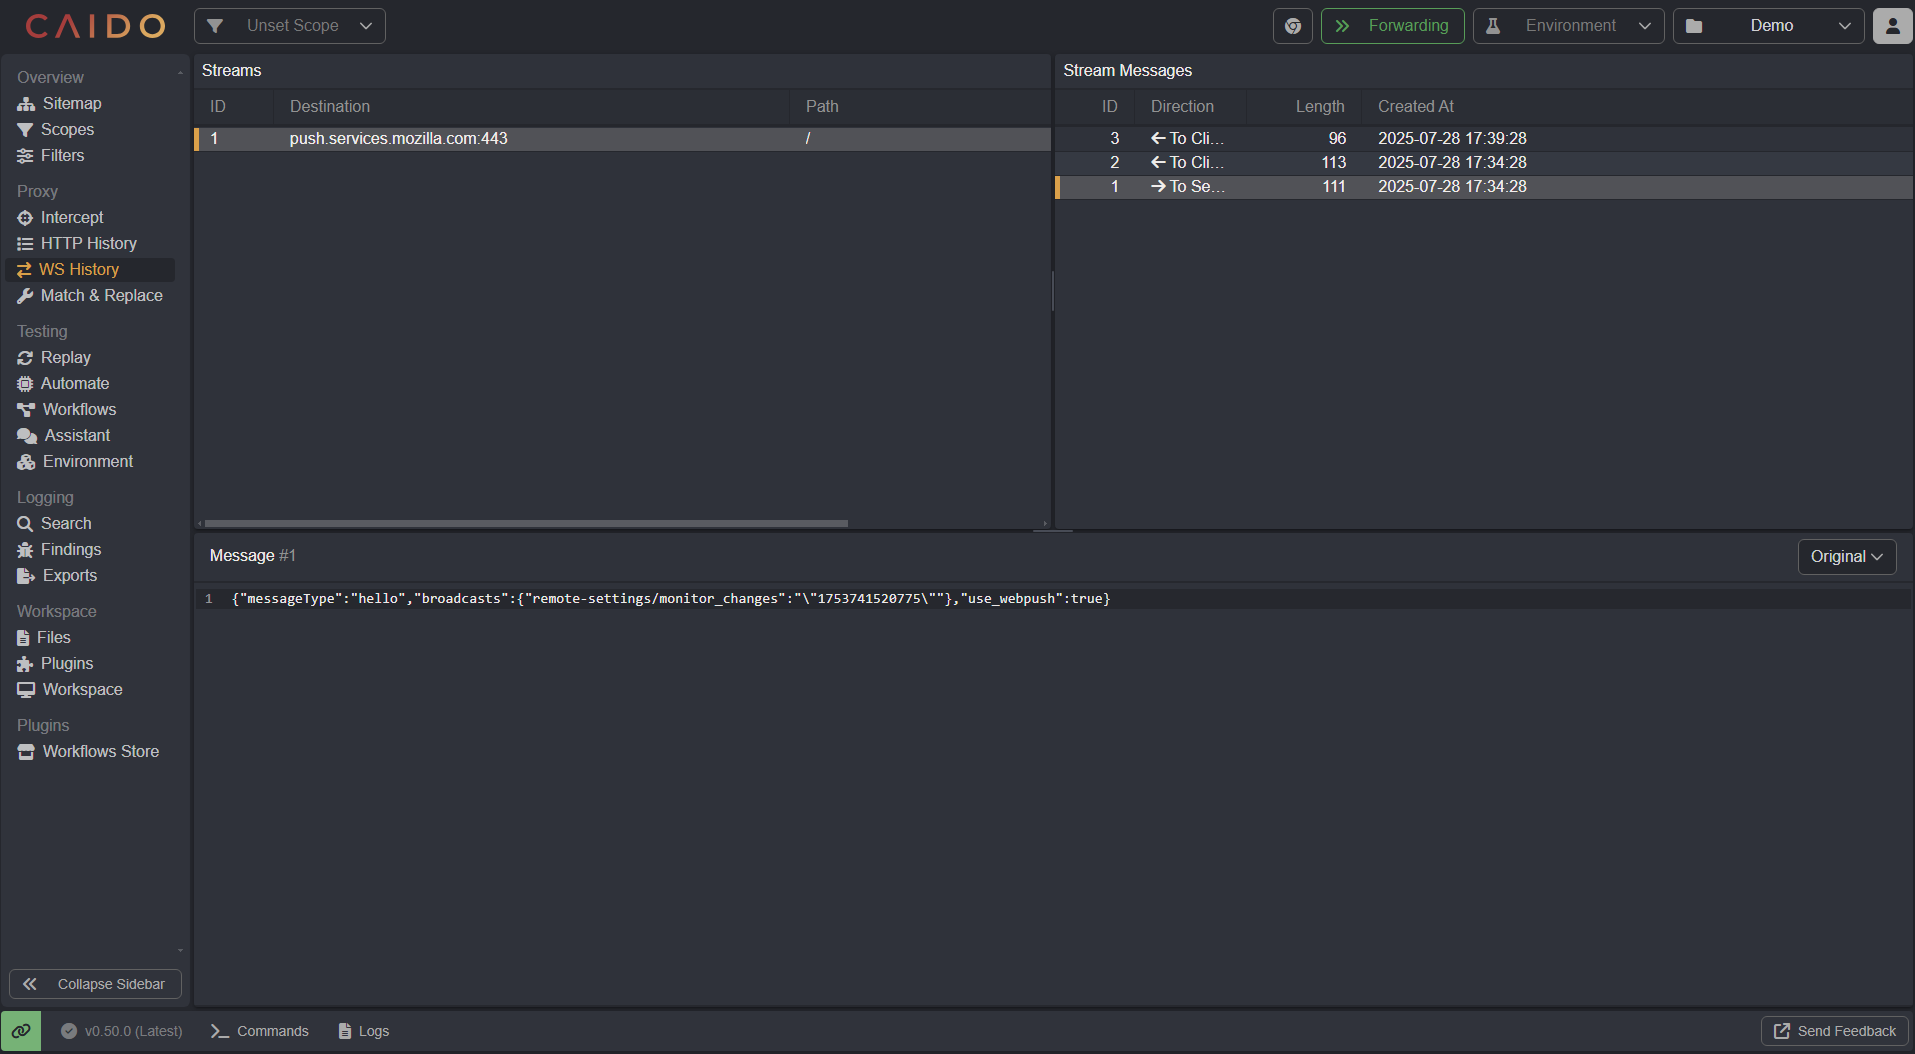Click the Send Feedback button
Screen dimensions: 1915x1054
click(x=1834, y=1031)
